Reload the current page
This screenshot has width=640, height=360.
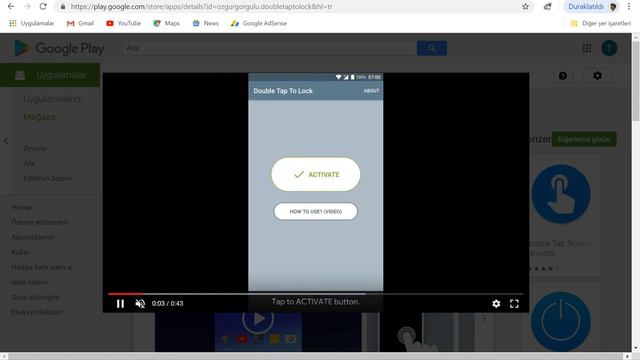click(x=43, y=7)
